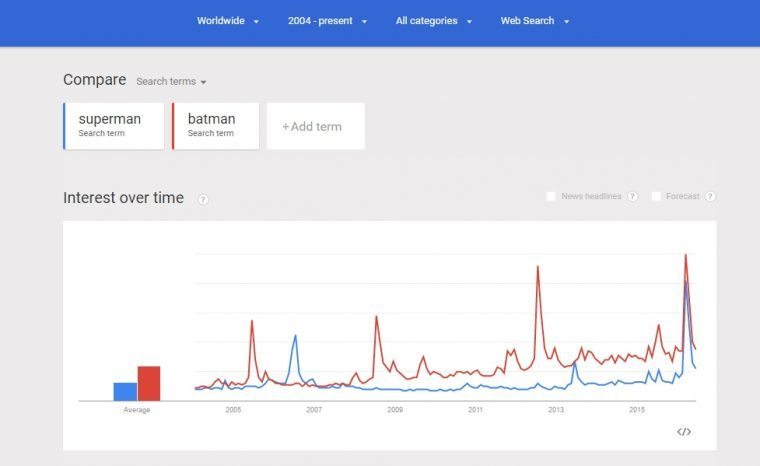Enable the Forecast checkbox

656,196
